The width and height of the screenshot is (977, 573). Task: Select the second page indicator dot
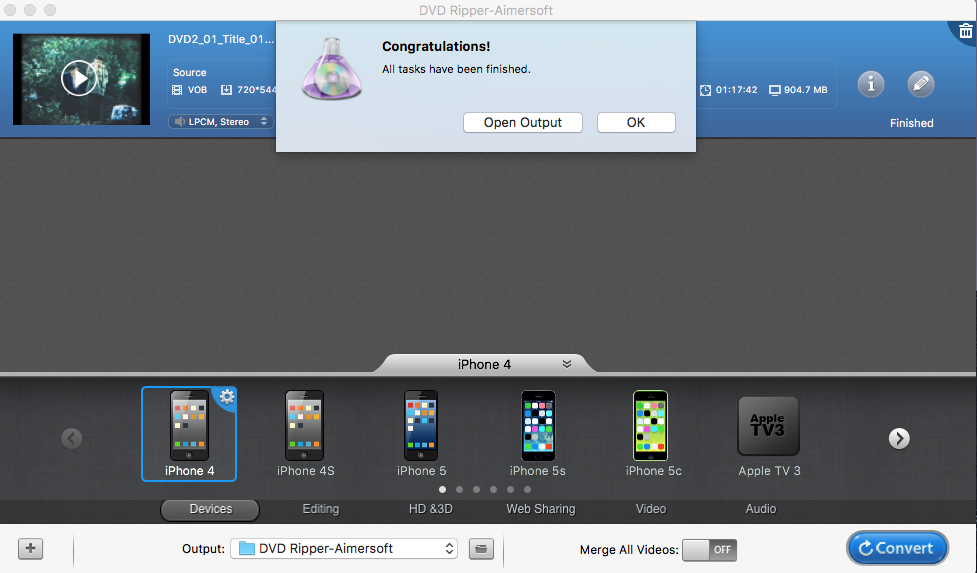click(459, 490)
